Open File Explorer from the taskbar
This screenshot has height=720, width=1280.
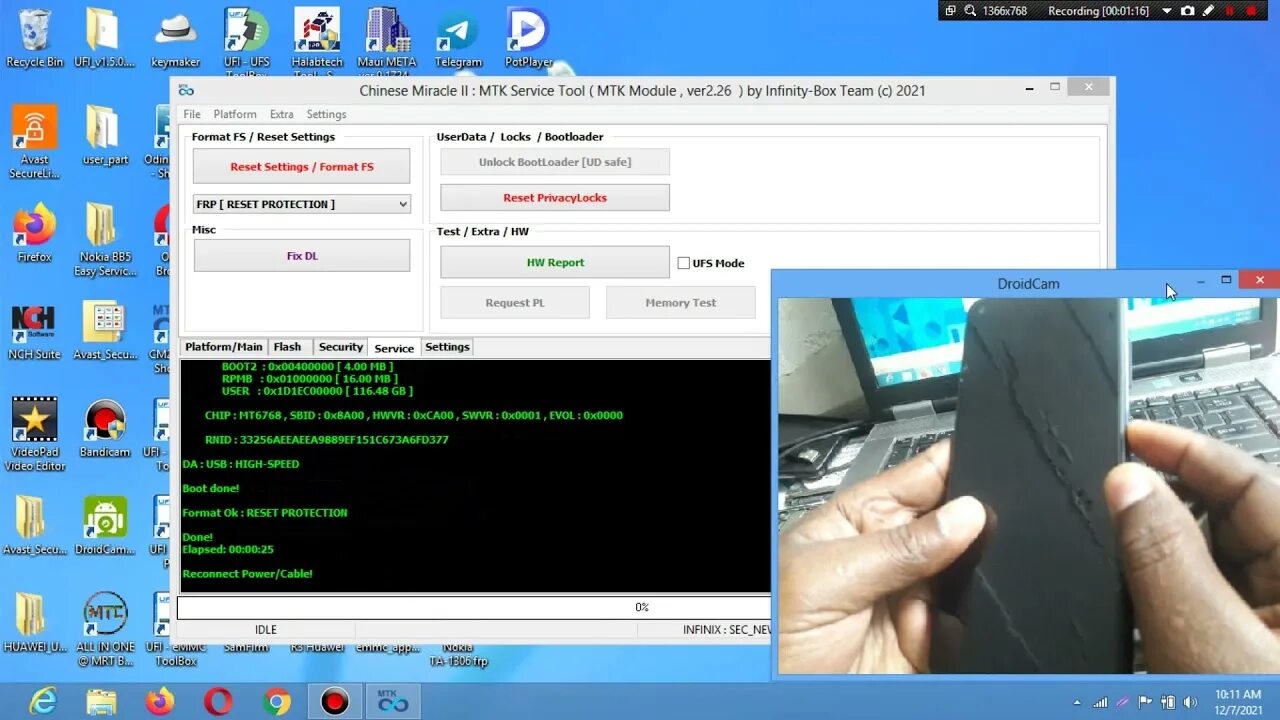pyautogui.click(x=101, y=702)
